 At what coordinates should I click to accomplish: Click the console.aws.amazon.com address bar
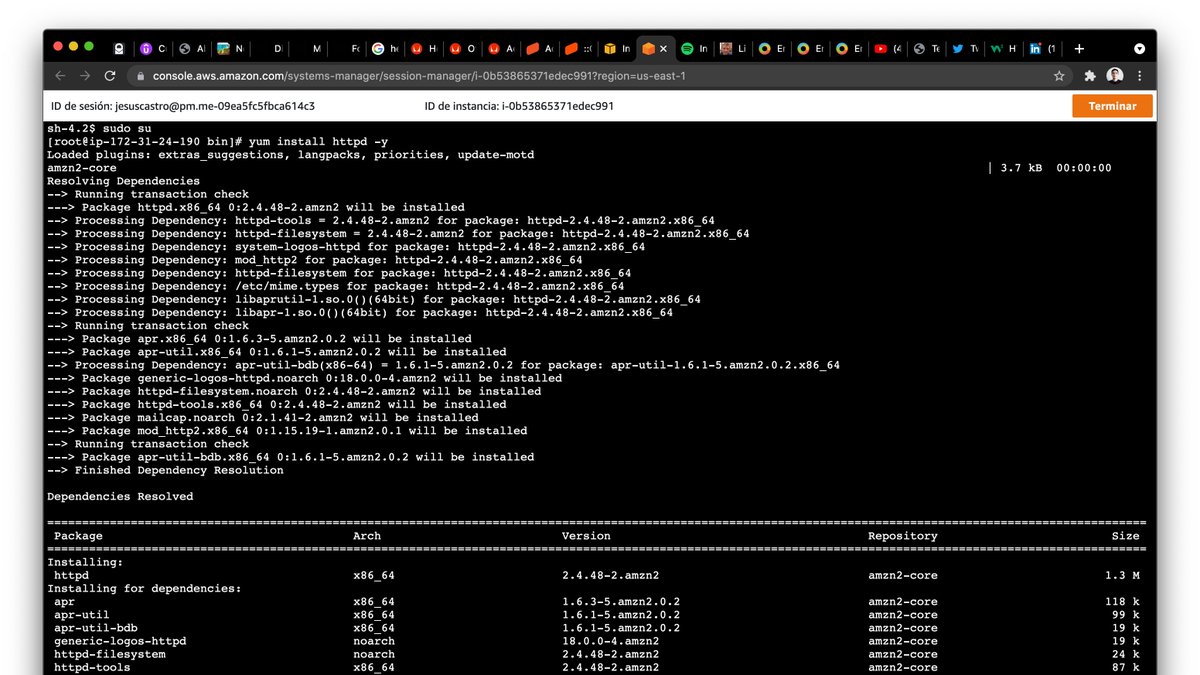click(400, 76)
